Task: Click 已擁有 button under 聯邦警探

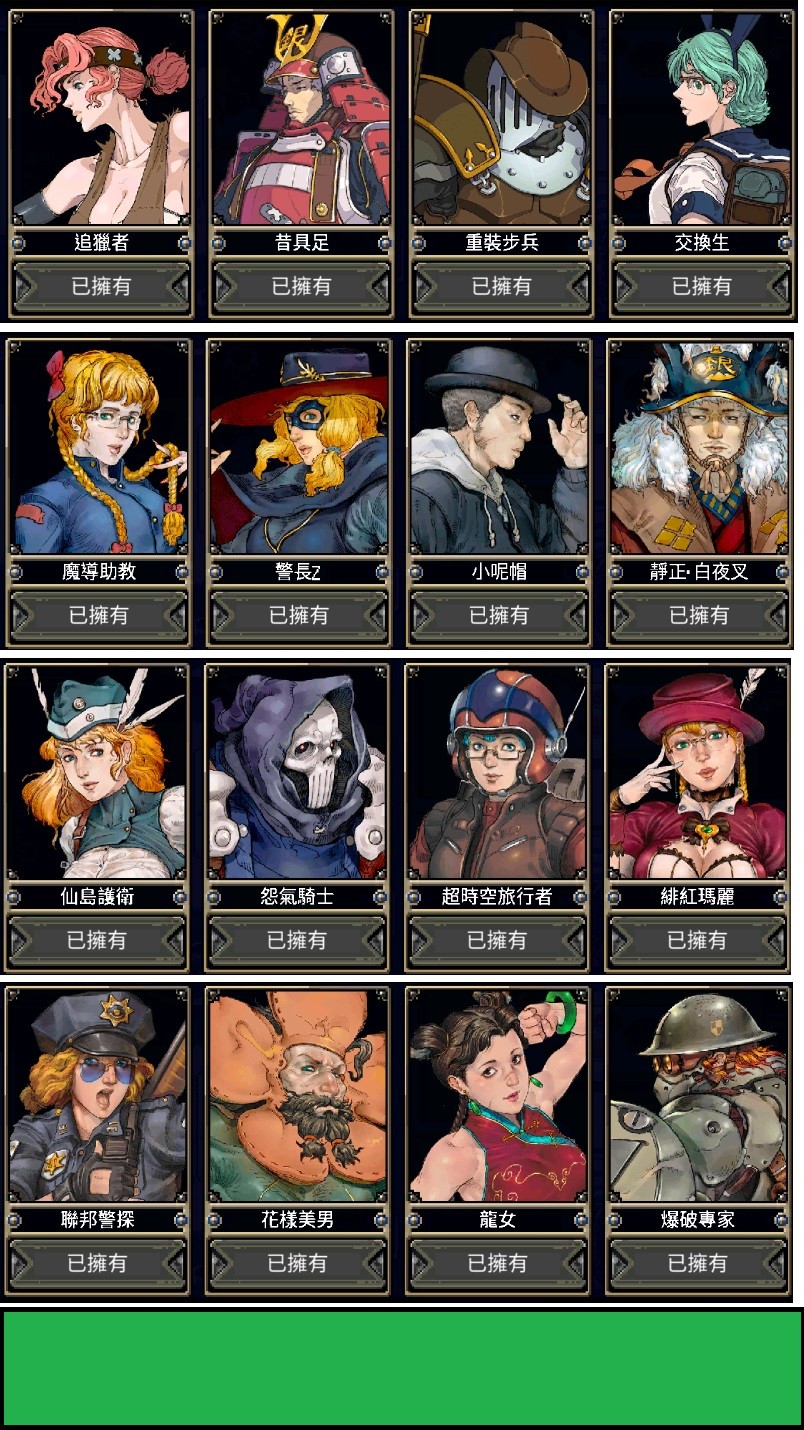Action: 97,1264
